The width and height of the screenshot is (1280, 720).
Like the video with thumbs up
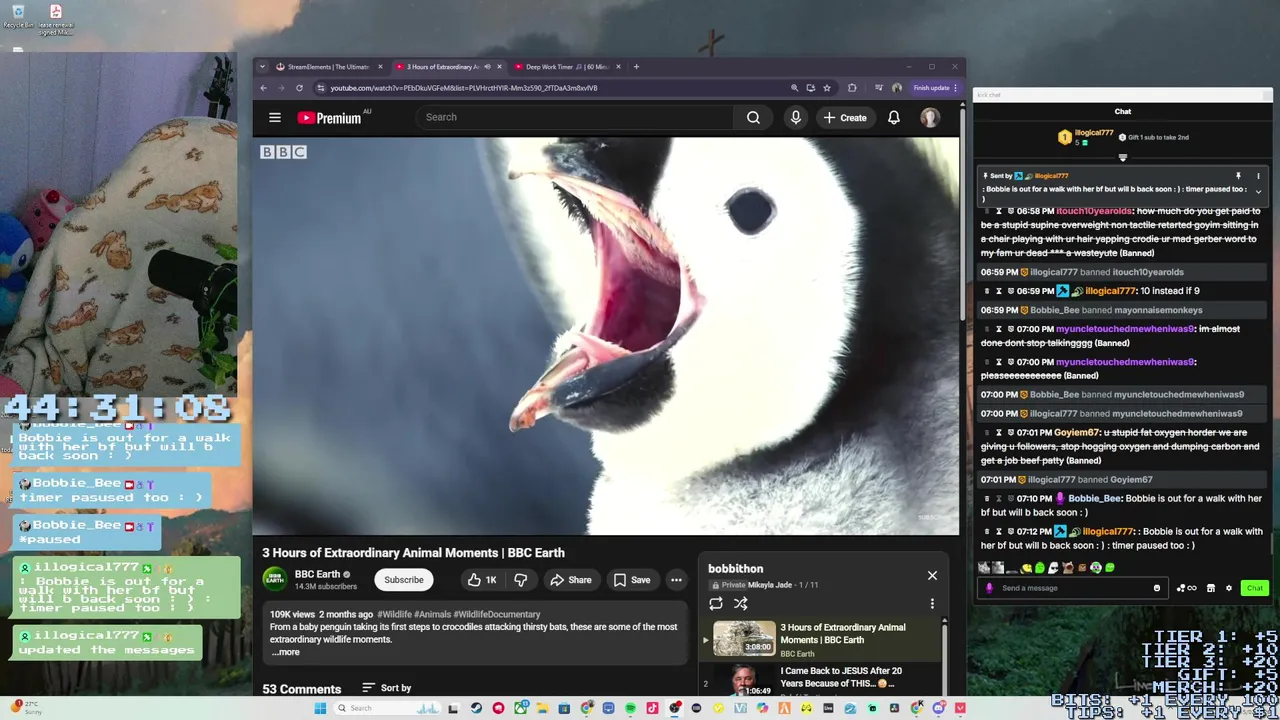click(x=482, y=580)
